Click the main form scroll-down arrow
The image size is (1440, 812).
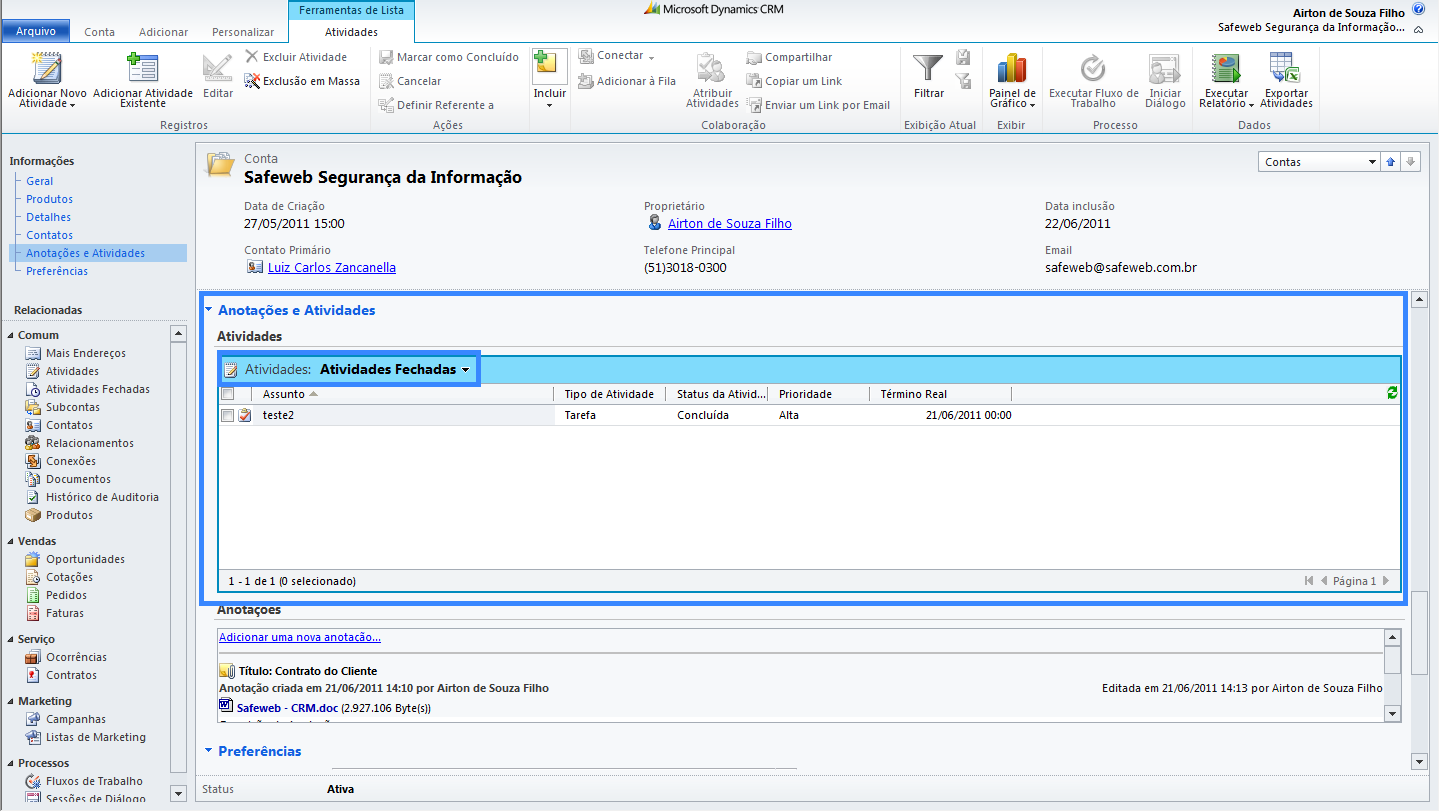[1419, 761]
